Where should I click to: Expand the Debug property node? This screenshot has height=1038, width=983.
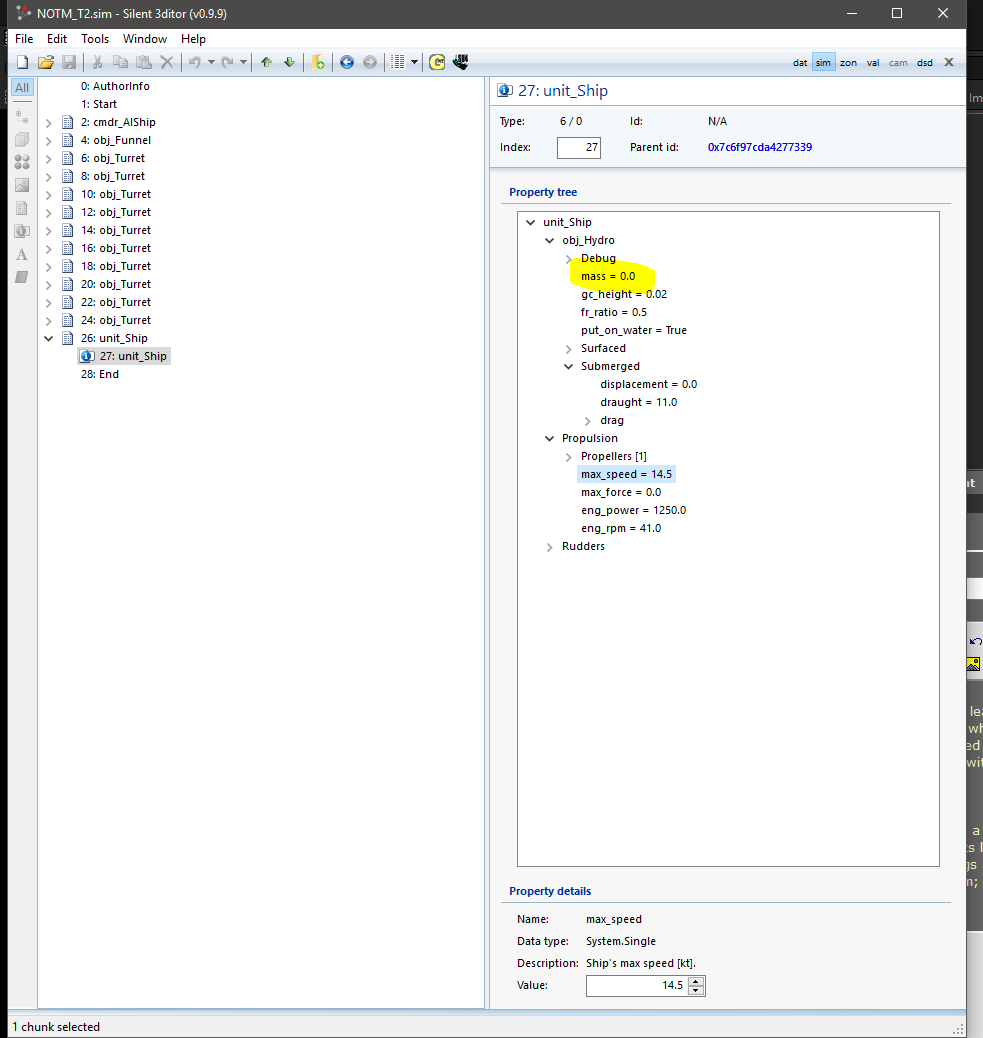tap(569, 259)
